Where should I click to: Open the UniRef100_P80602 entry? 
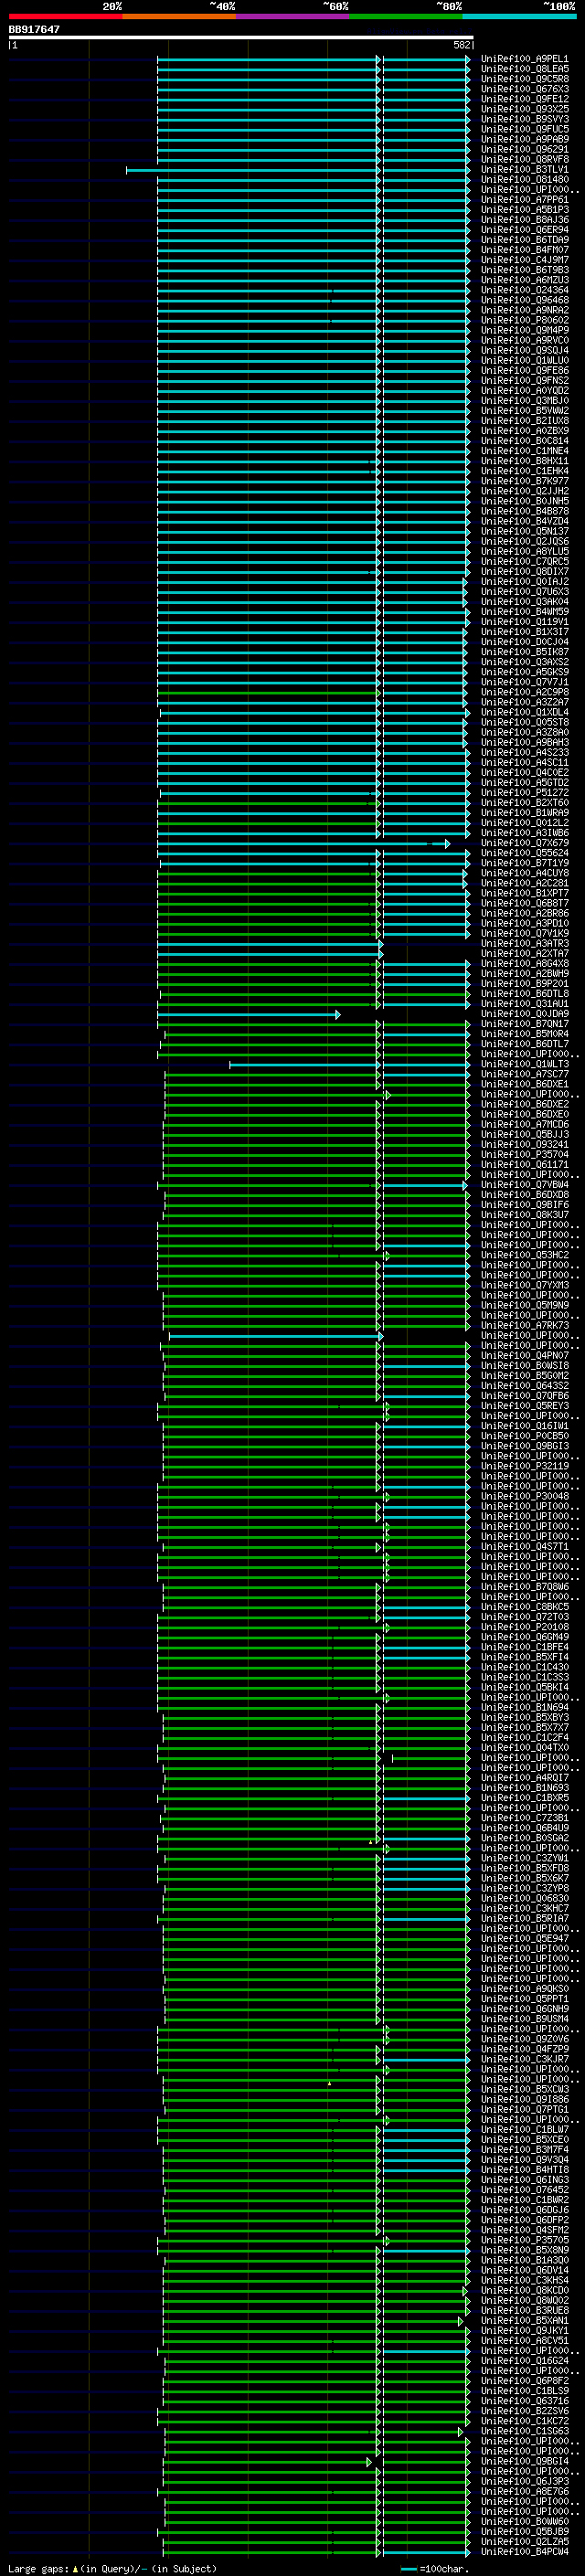click(x=524, y=320)
